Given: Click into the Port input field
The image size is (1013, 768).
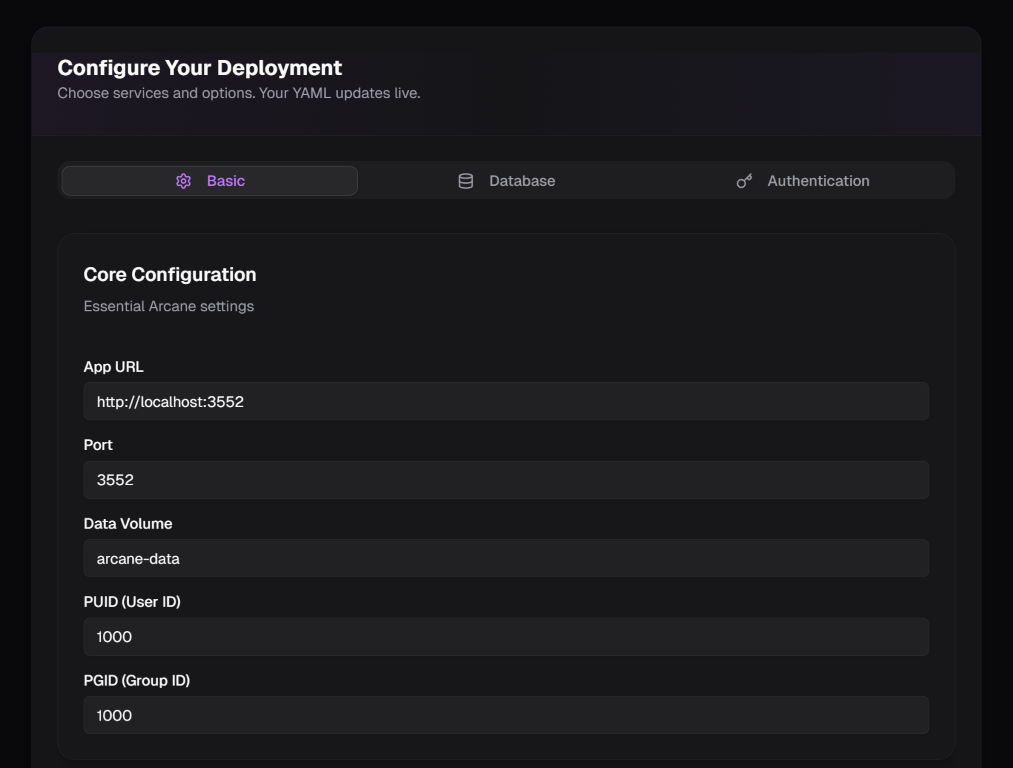Looking at the screenshot, I should [x=506, y=480].
